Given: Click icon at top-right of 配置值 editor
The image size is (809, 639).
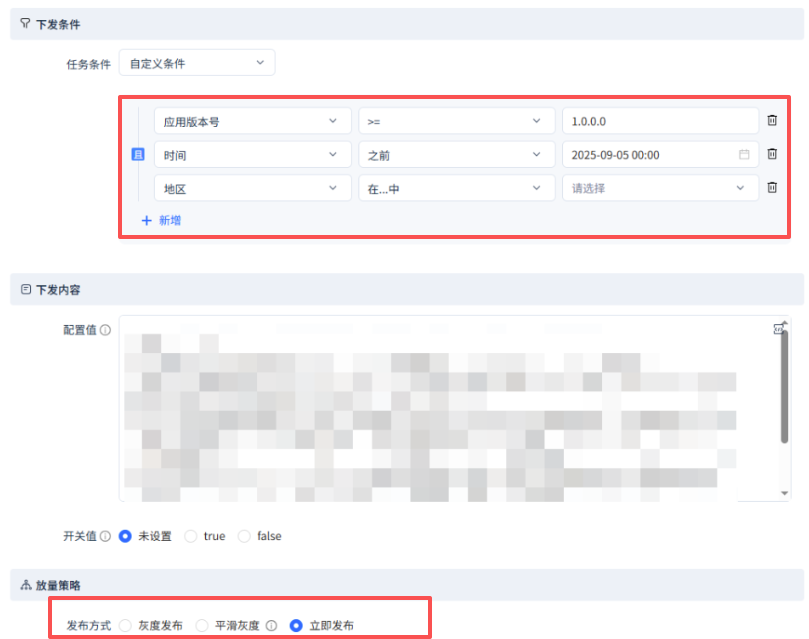Looking at the screenshot, I should [779, 329].
